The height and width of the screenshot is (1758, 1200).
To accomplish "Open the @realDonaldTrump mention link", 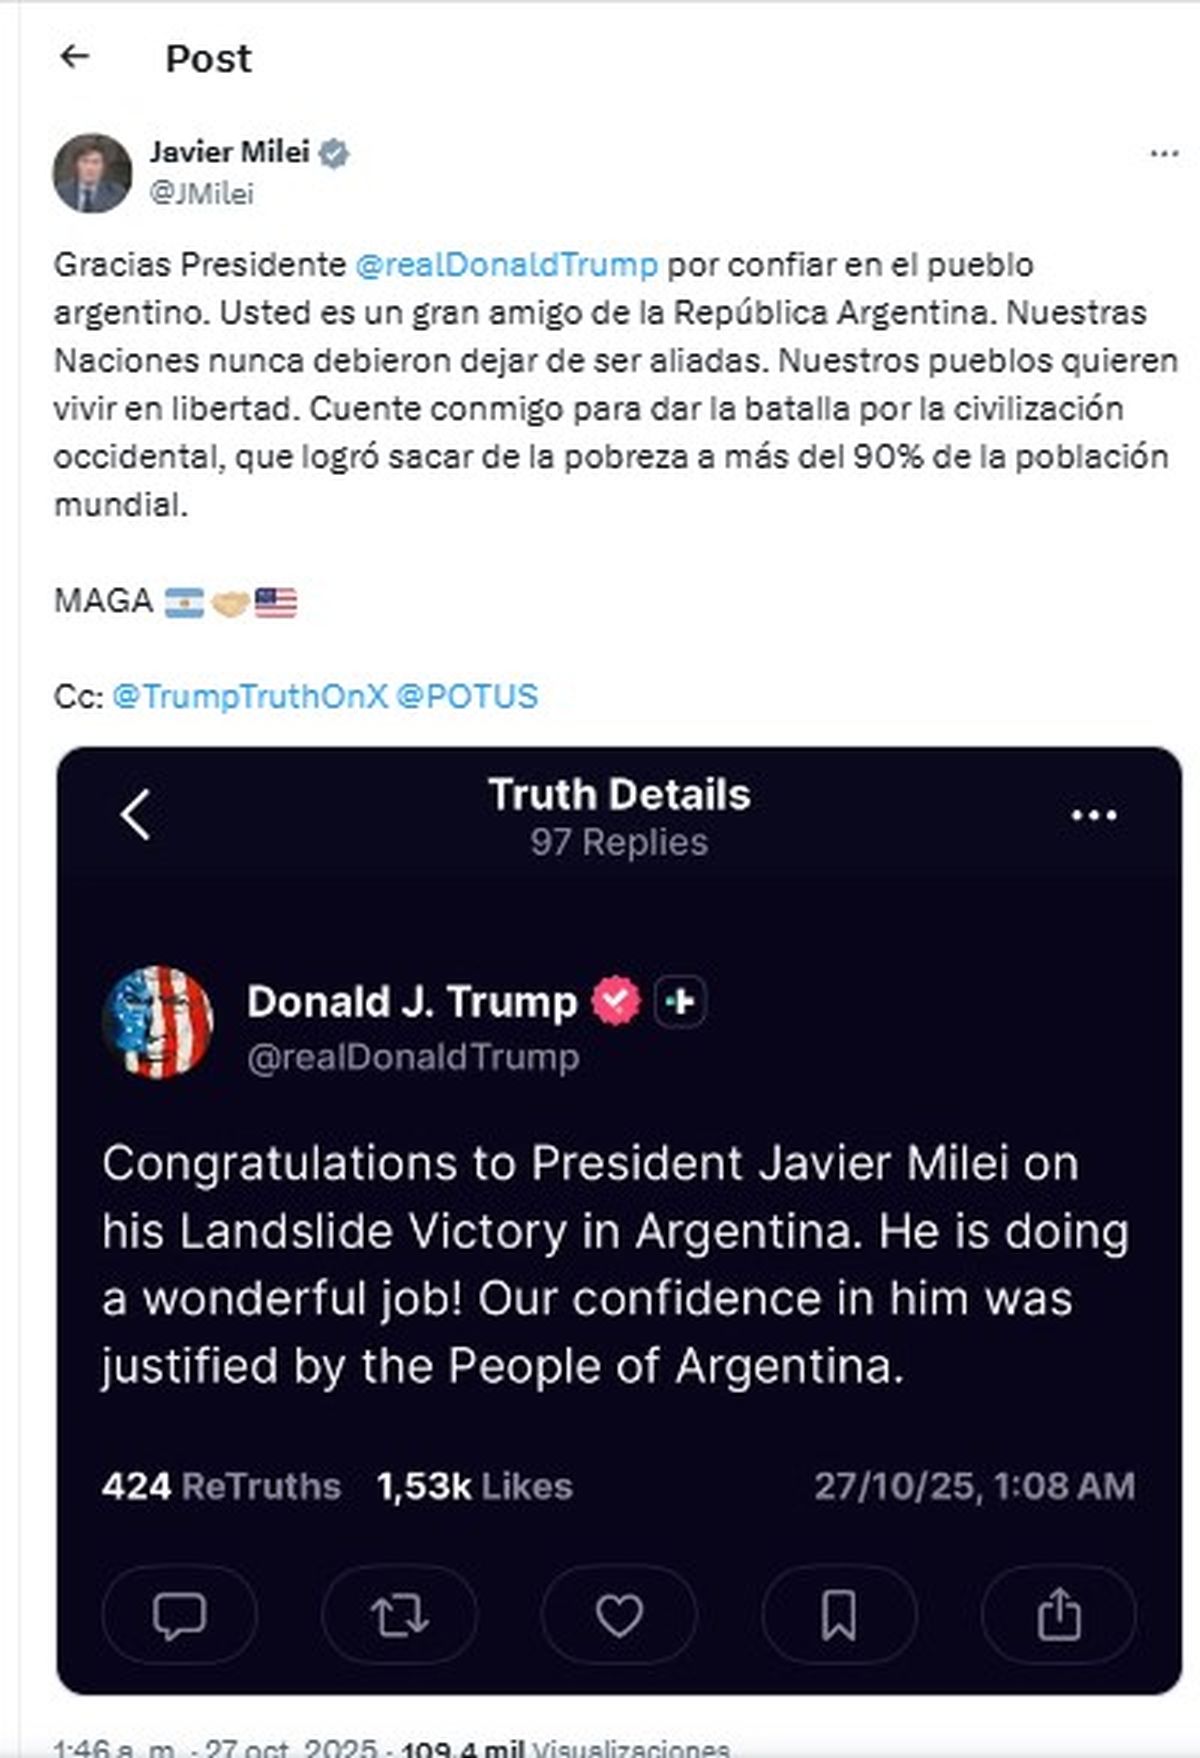I will click(x=506, y=265).
